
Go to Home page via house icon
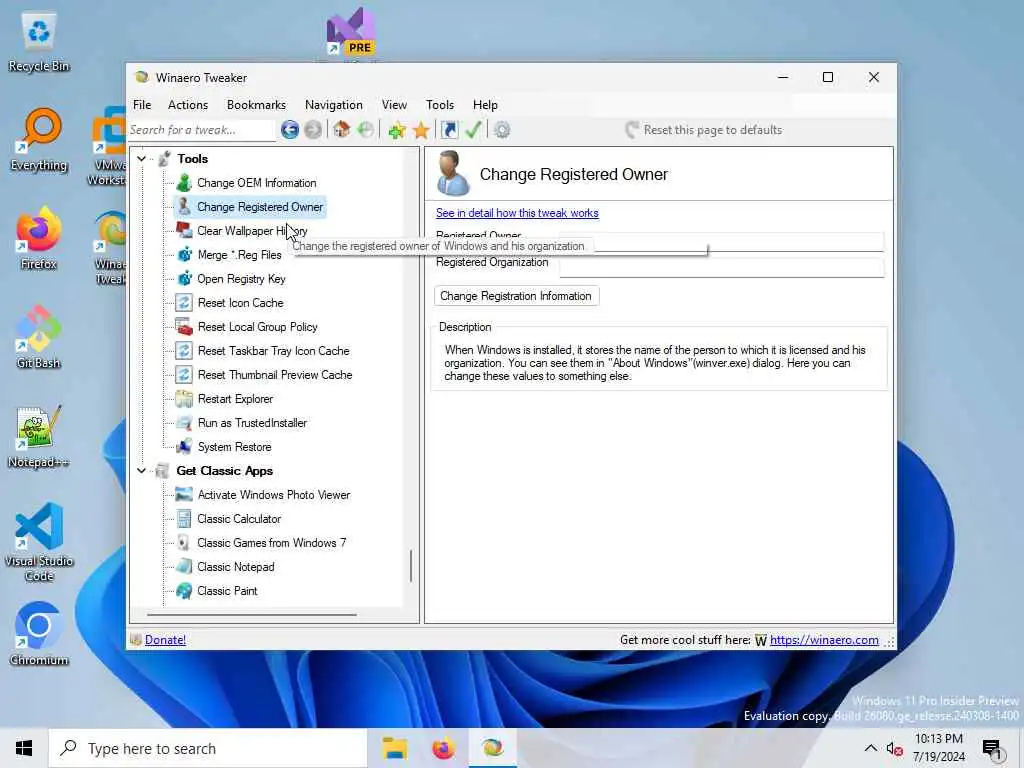342,129
